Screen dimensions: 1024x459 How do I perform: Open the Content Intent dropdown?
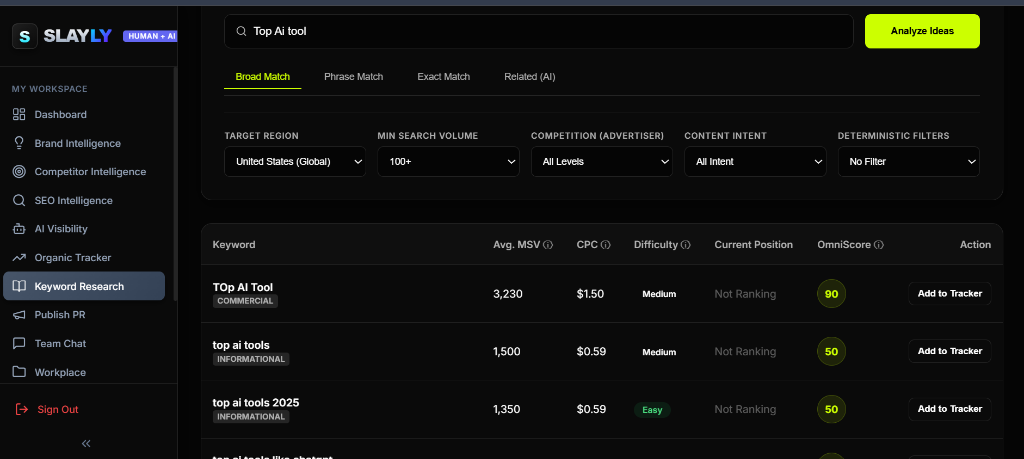click(755, 161)
